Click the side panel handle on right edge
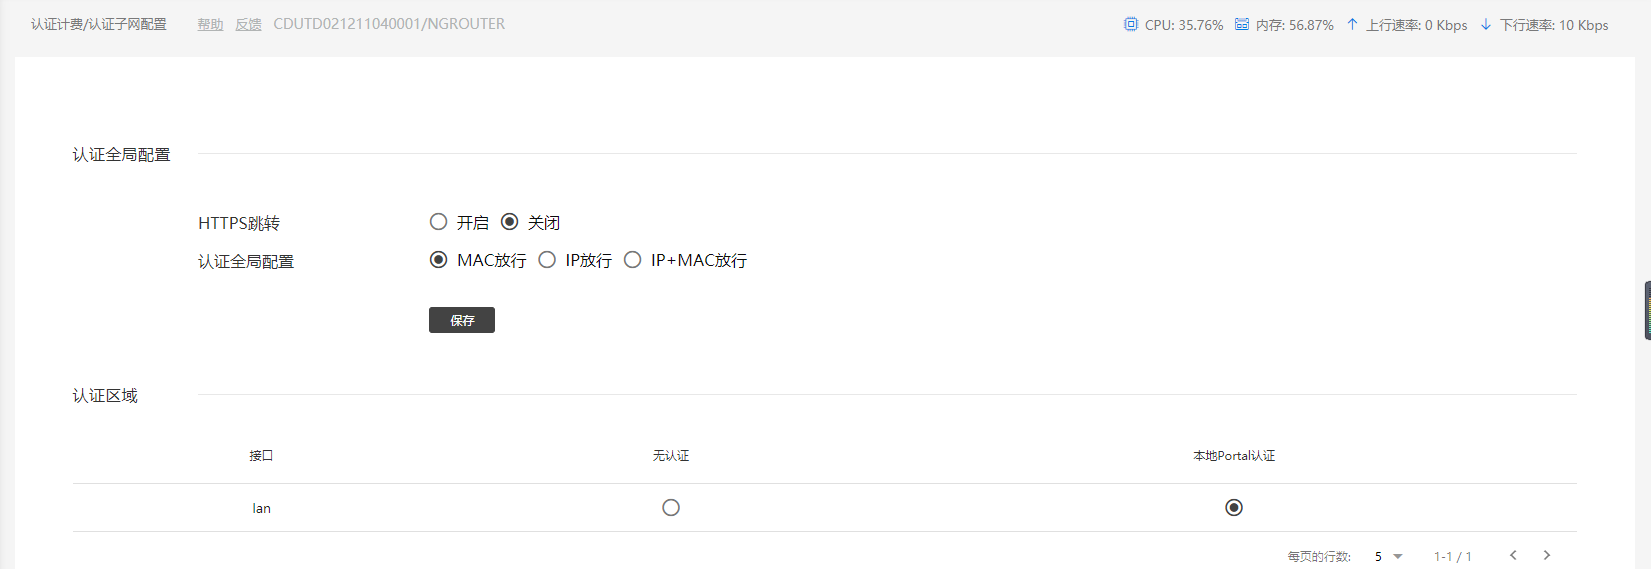 (x=1647, y=310)
